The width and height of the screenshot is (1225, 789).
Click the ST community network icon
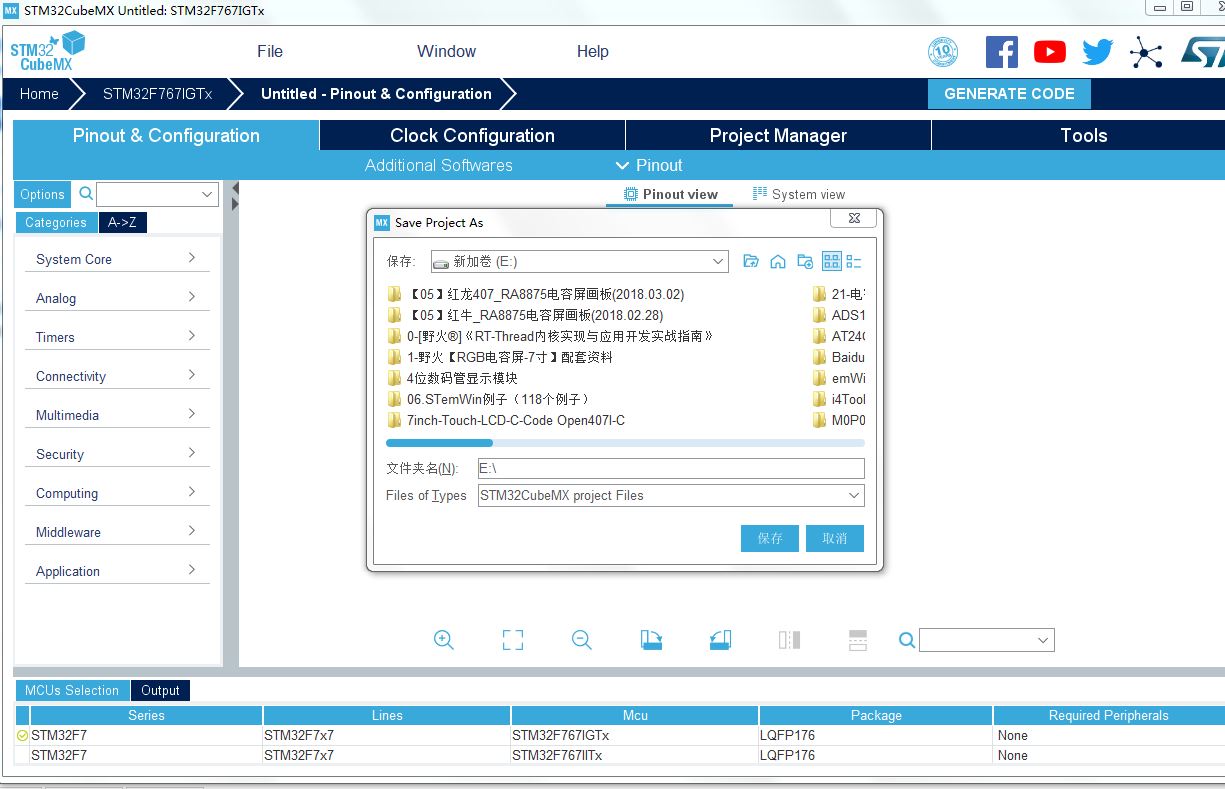[x=1146, y=52]
